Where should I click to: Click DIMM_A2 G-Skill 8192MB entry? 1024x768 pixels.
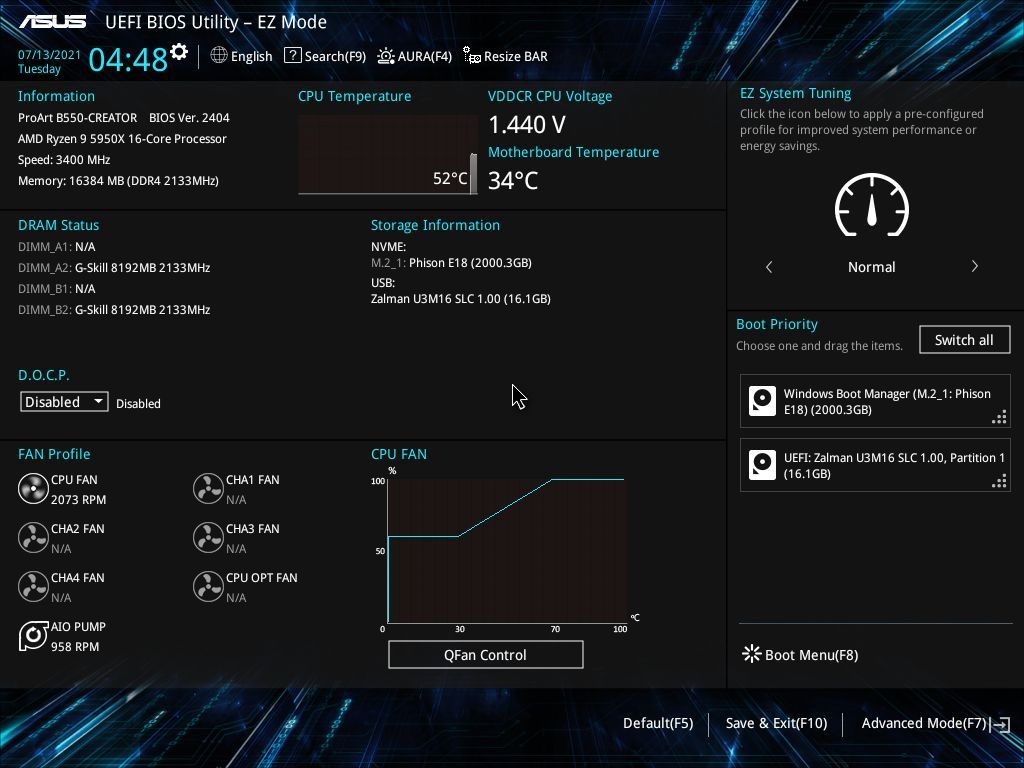pos(114,268)
